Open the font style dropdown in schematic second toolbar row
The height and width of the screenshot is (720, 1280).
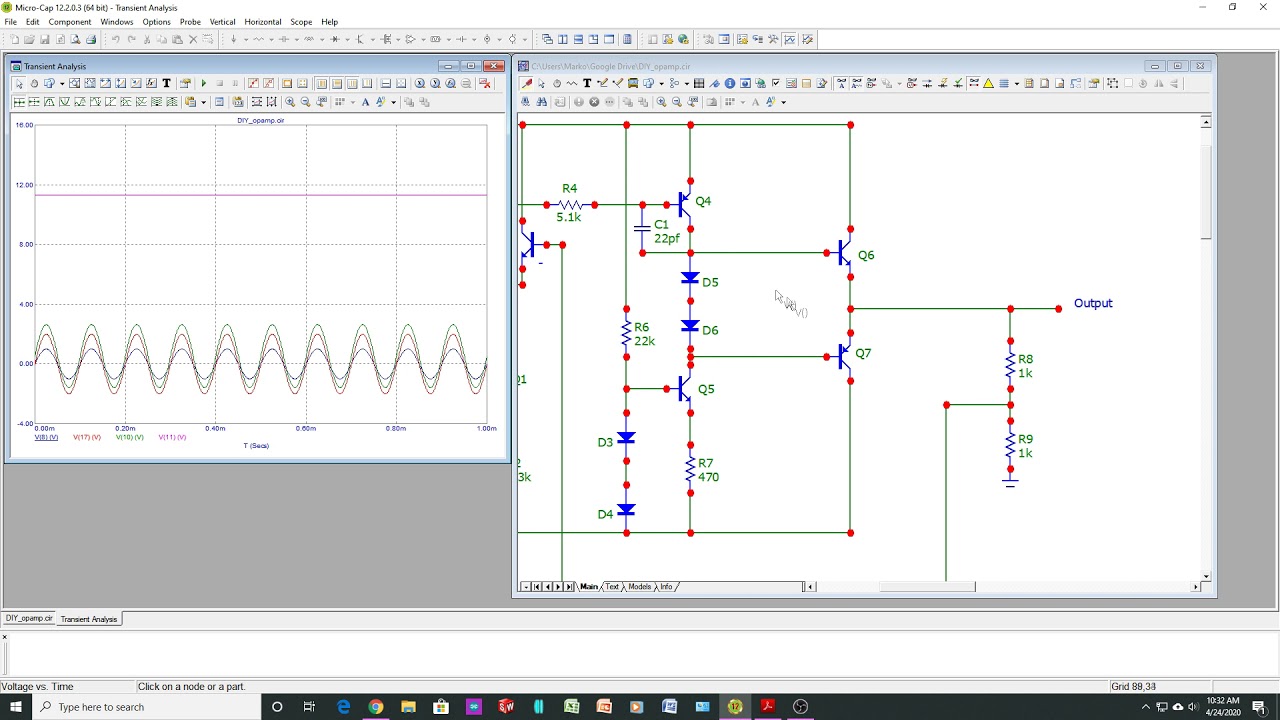coord(783,102)
